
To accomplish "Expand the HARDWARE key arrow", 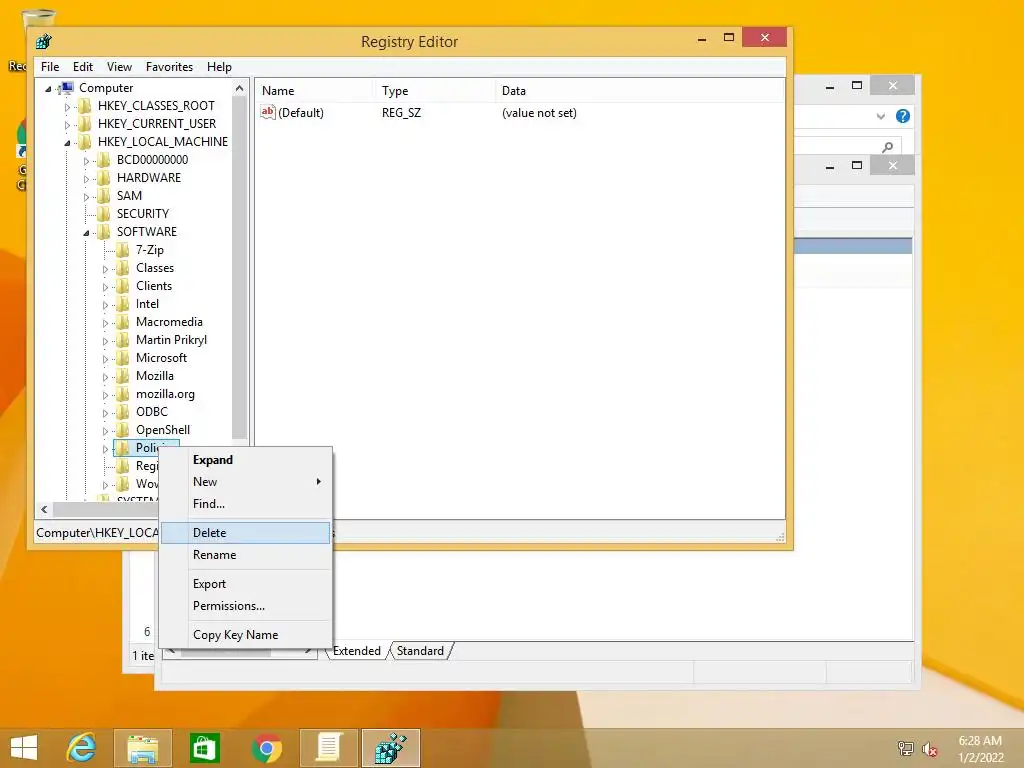I will (86, 178).
